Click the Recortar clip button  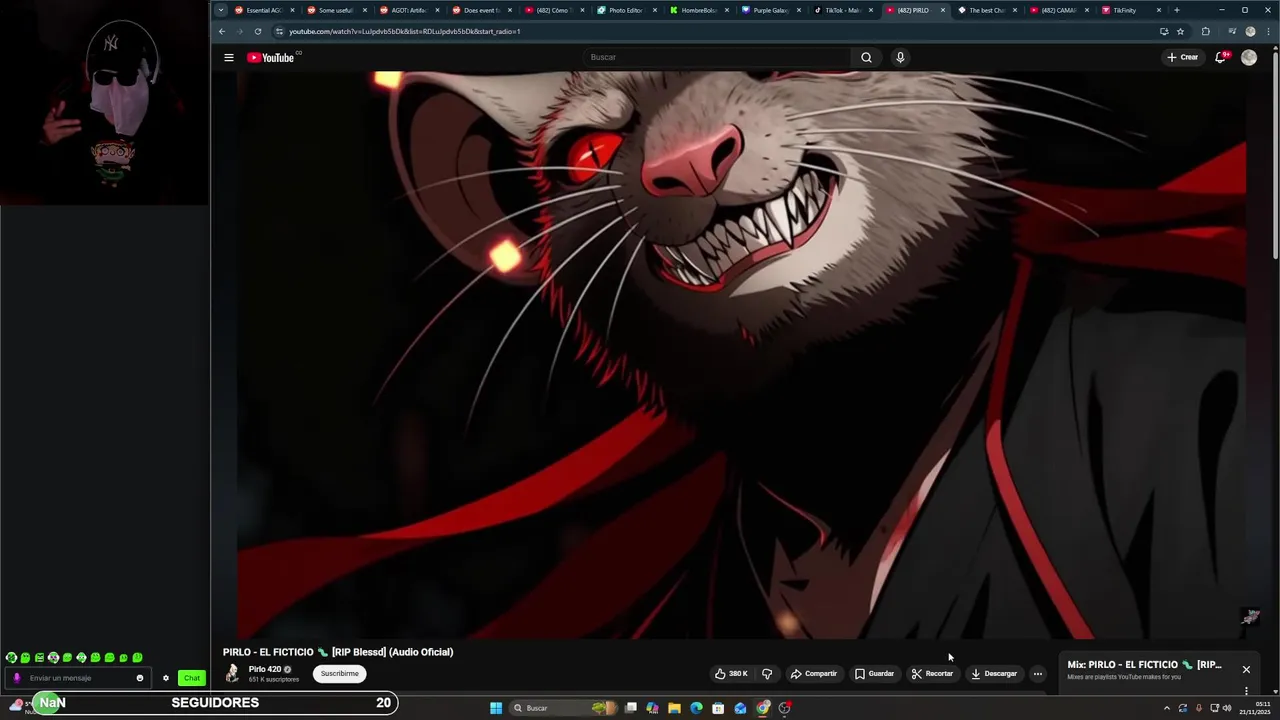[932, 673]
